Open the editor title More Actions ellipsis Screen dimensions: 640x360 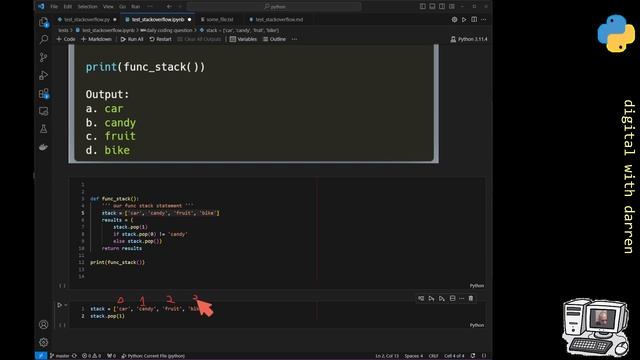484,20
